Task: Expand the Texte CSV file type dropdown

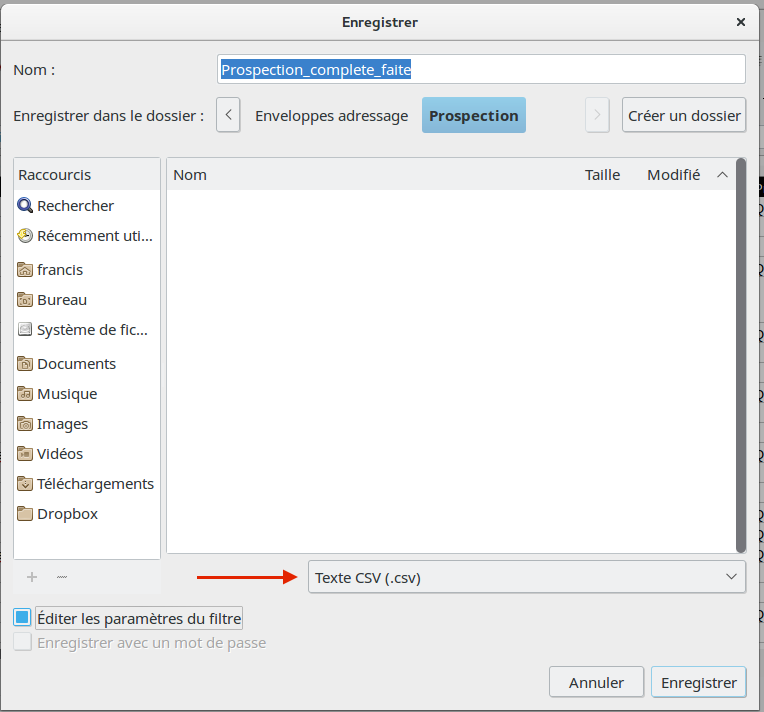Action: (526, 577)
